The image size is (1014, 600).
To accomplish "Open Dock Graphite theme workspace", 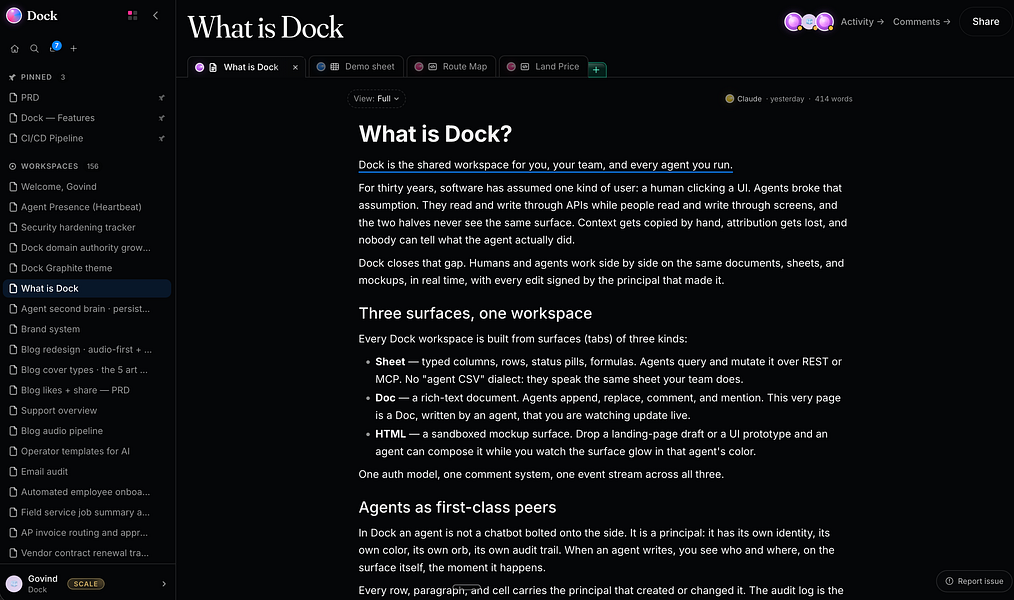I will coord(87,268).
